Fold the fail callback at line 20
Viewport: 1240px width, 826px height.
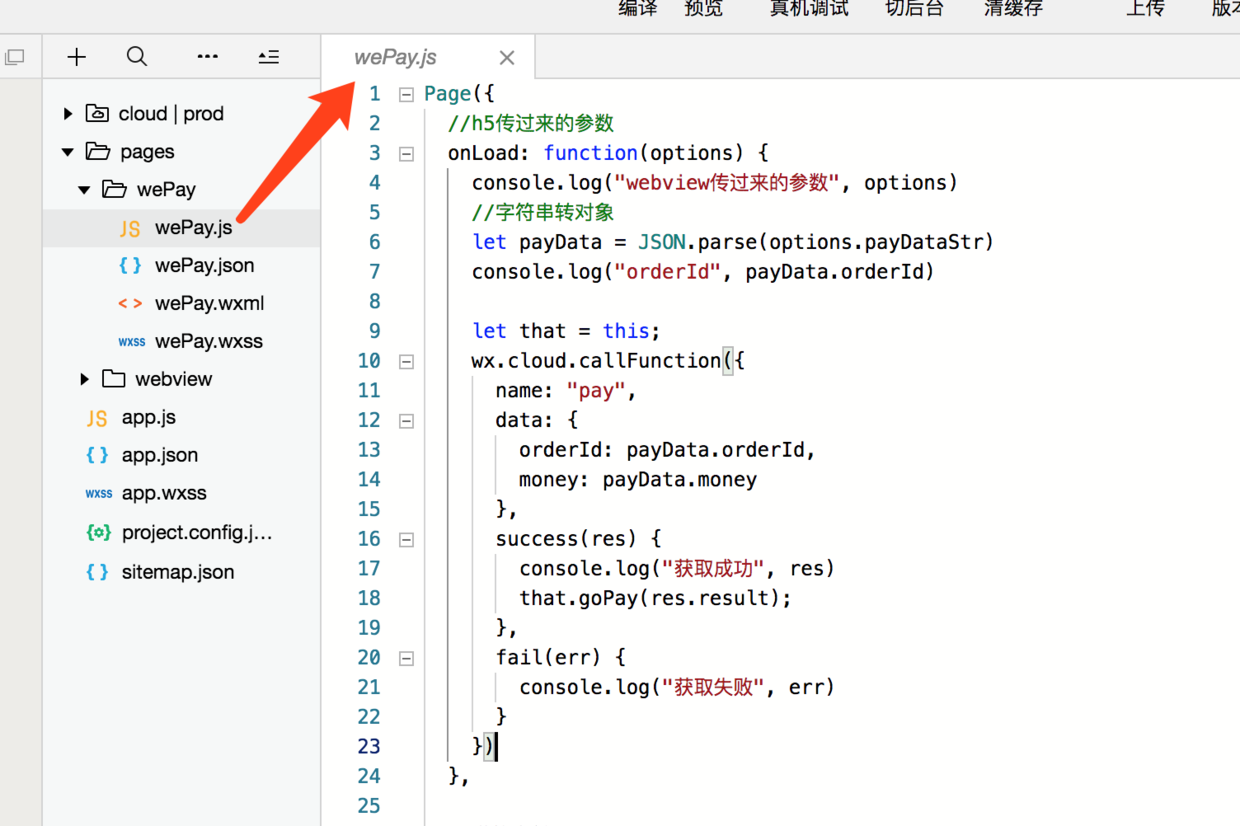(x=406, y=659)
